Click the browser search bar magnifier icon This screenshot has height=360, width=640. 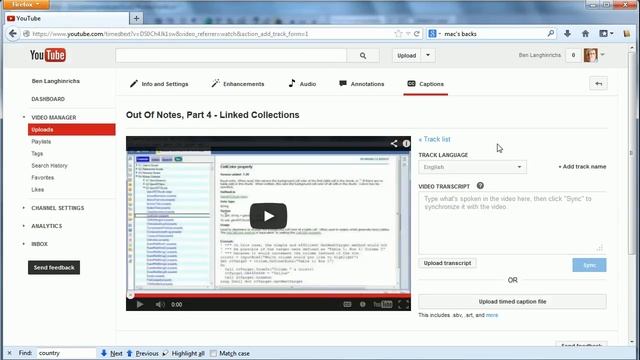point(551,33)
